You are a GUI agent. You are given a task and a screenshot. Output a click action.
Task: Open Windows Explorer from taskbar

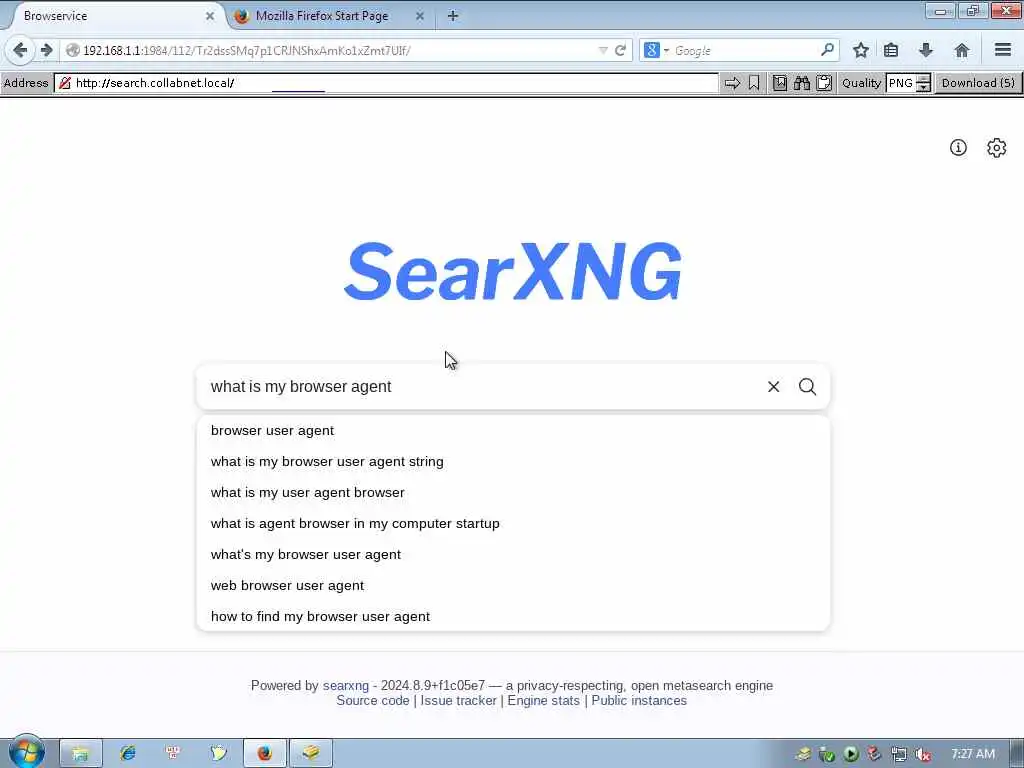(x=80, y=754)
